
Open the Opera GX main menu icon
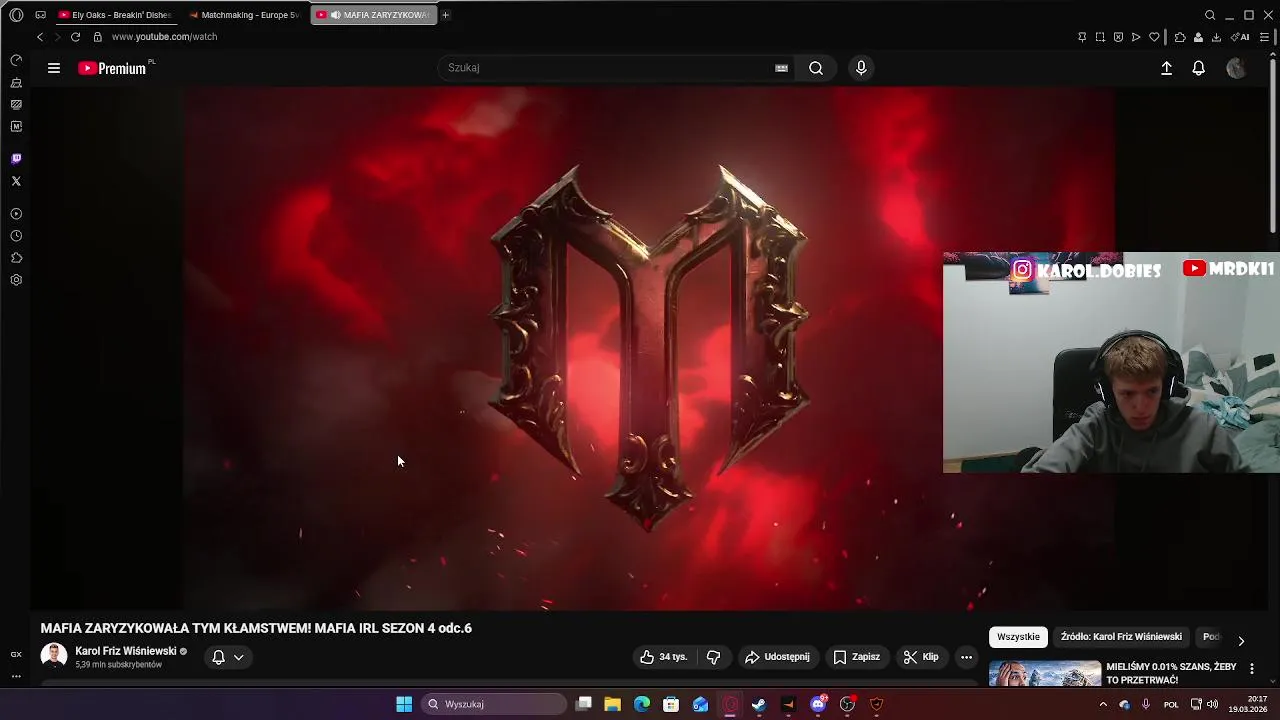click(16, 15)
